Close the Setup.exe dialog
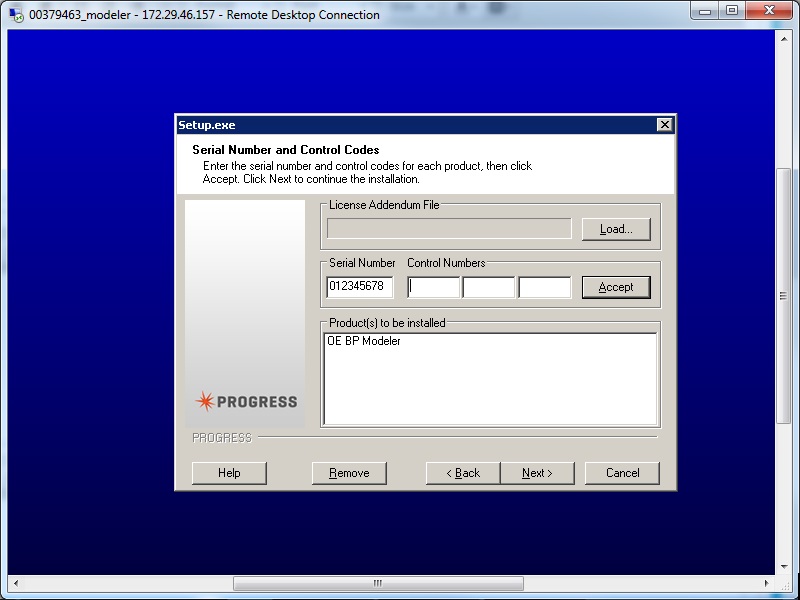This screenshot has width=800, height=600. [664, 125]
